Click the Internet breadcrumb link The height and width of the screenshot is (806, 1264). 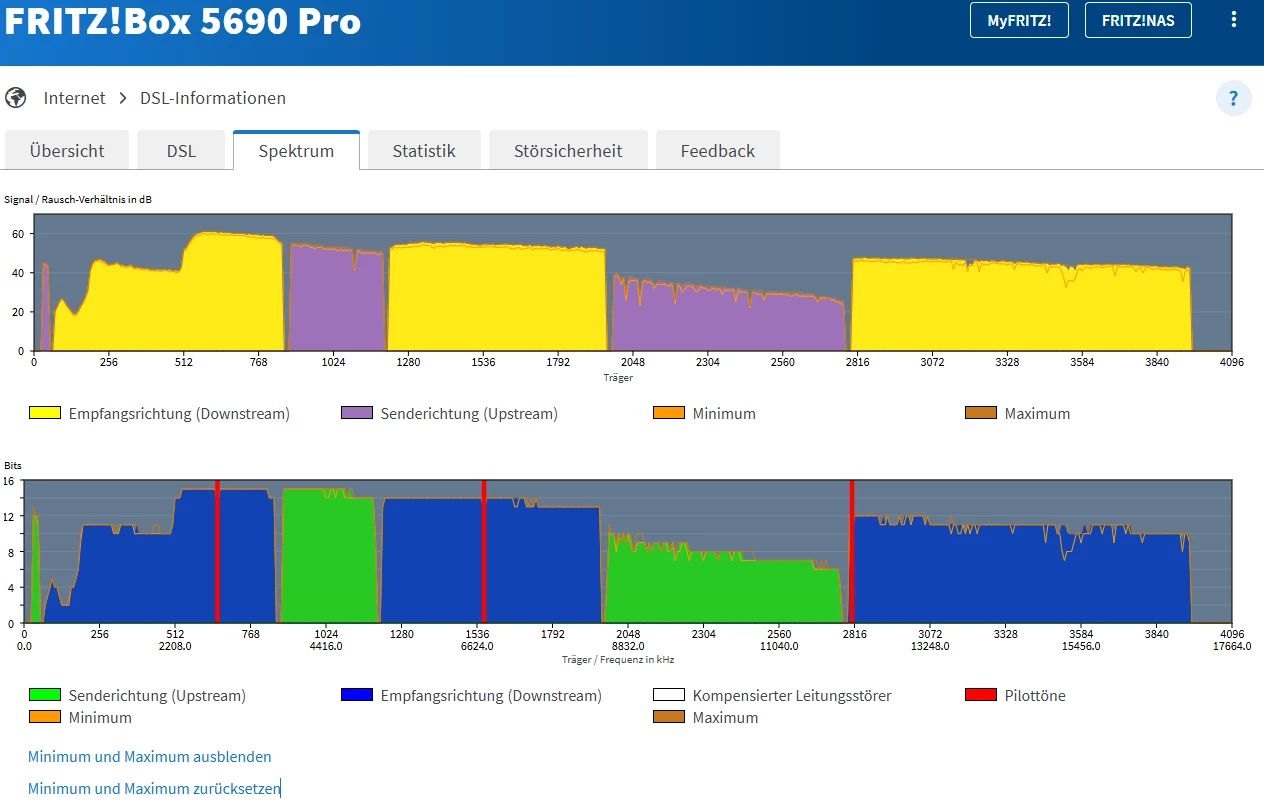74,98
